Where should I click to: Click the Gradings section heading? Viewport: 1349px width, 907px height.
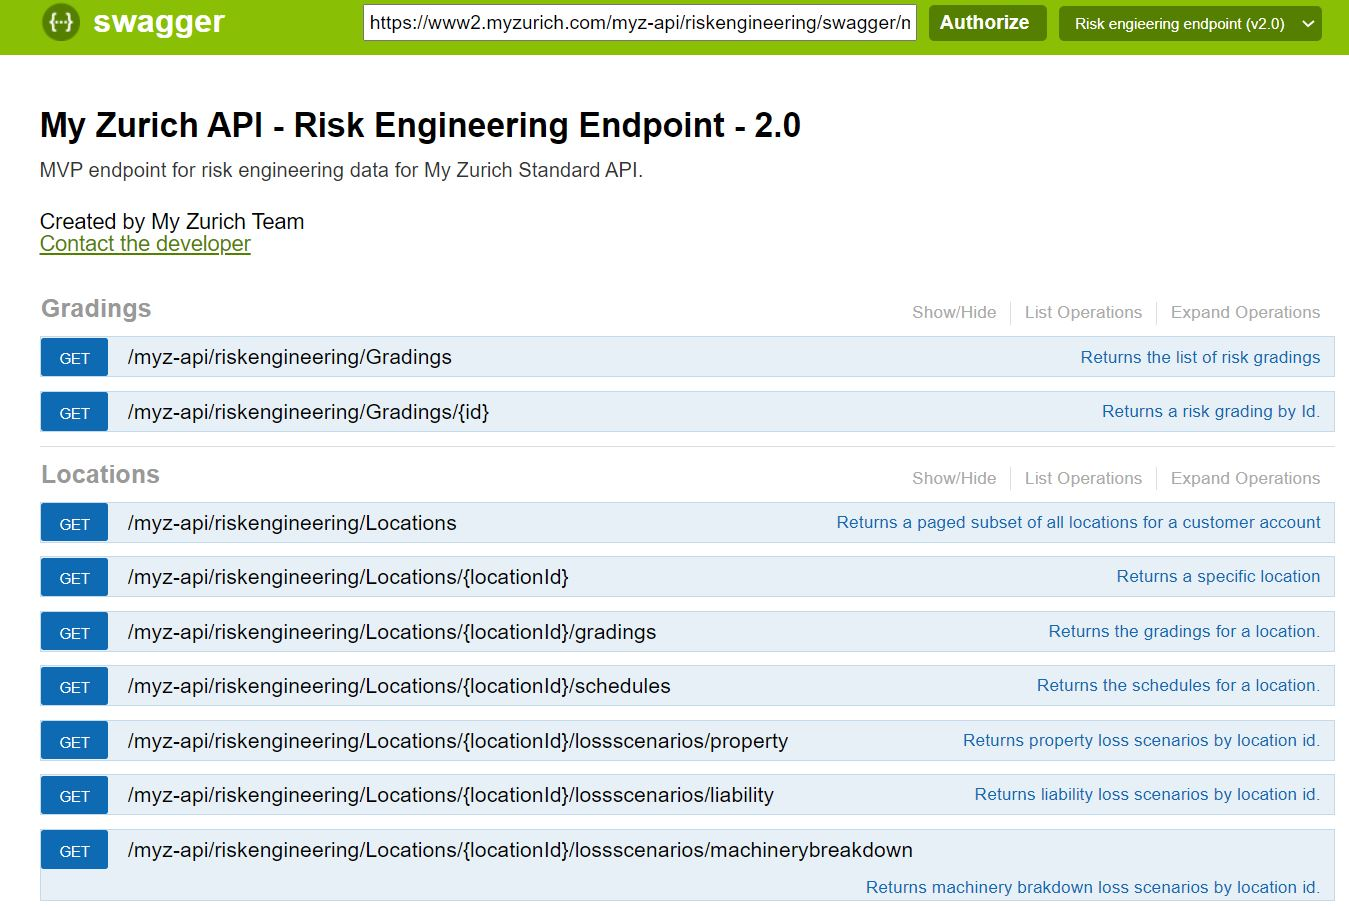click(96, 309)
